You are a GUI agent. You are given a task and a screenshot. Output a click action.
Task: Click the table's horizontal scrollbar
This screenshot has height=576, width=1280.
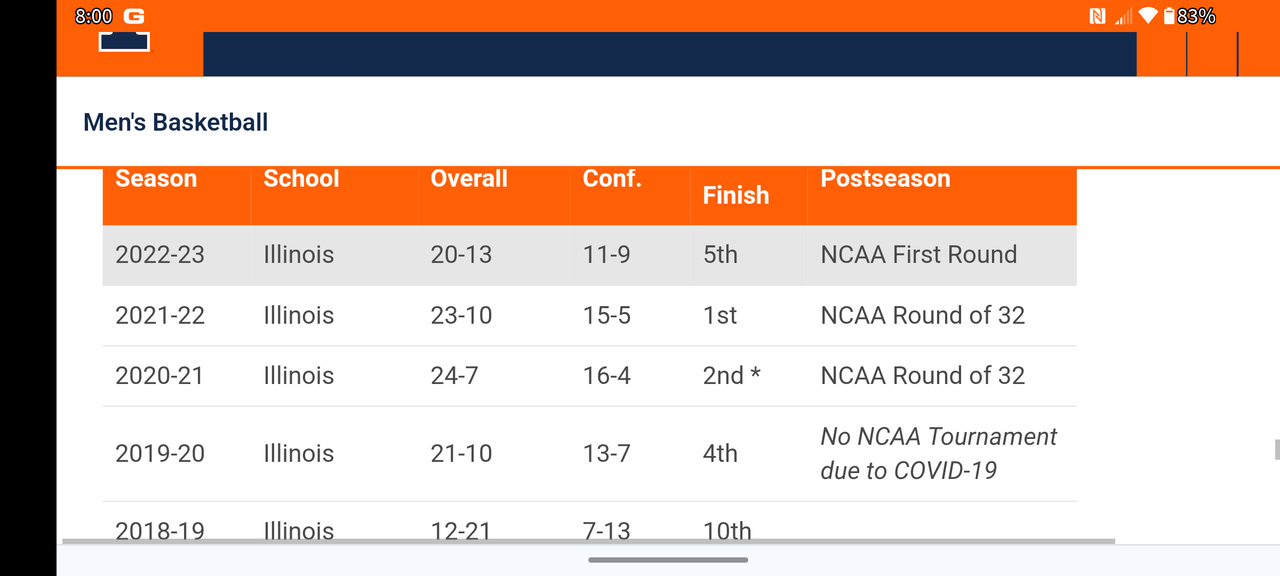pos(588,541)
